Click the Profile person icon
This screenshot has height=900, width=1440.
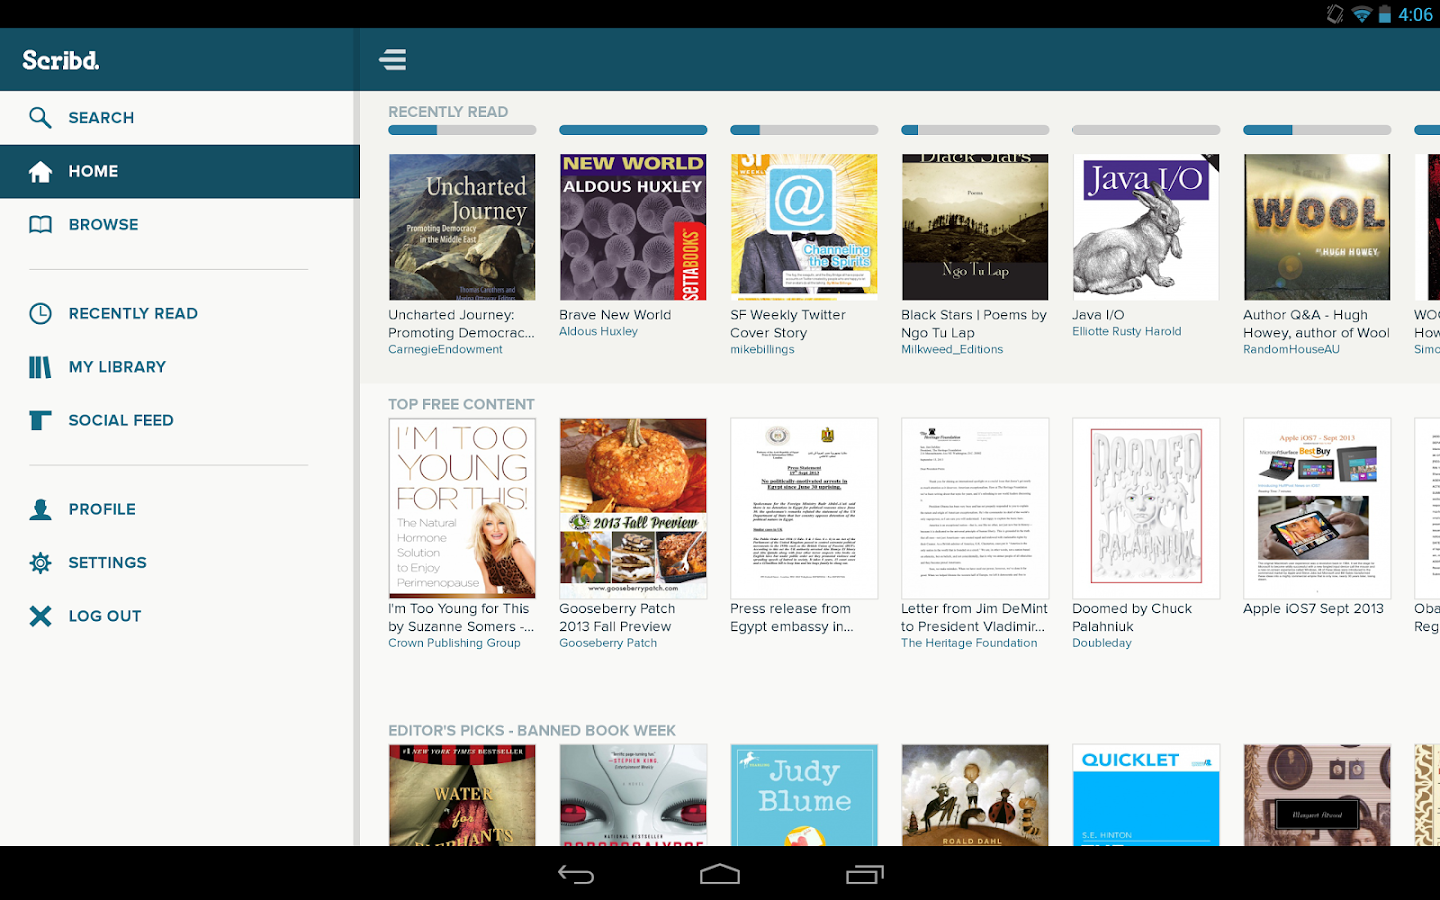pyautogui.click(x=40, y=510)
